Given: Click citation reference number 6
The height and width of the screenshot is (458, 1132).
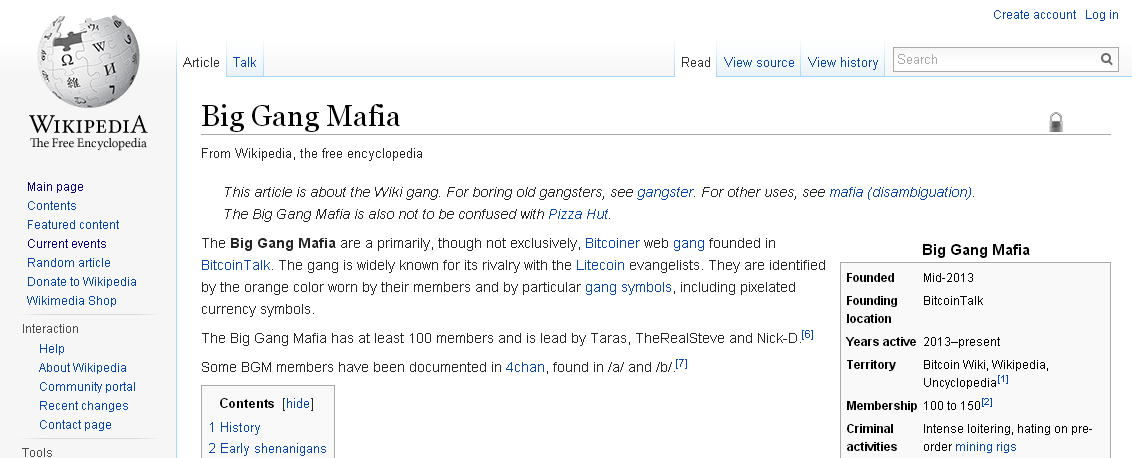Looking at the screenshot, I should coord(807,334).
